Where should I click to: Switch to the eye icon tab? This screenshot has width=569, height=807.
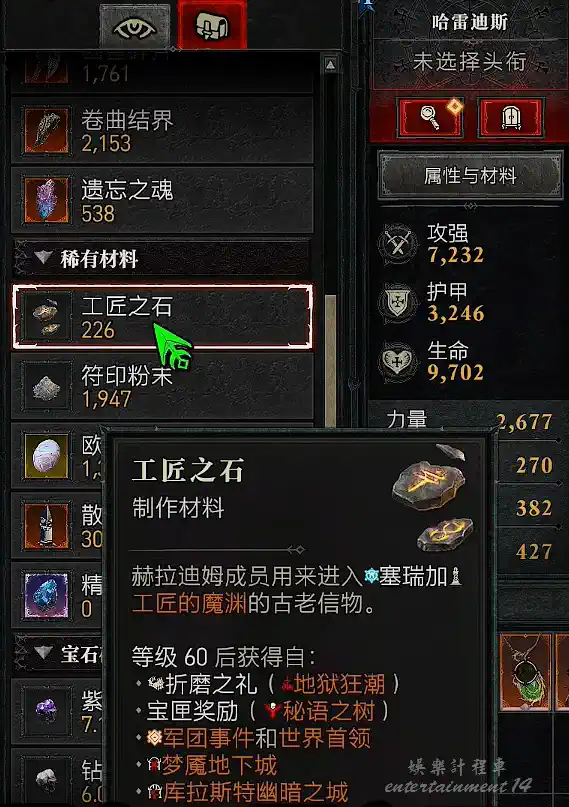click(x=135, y=26)
